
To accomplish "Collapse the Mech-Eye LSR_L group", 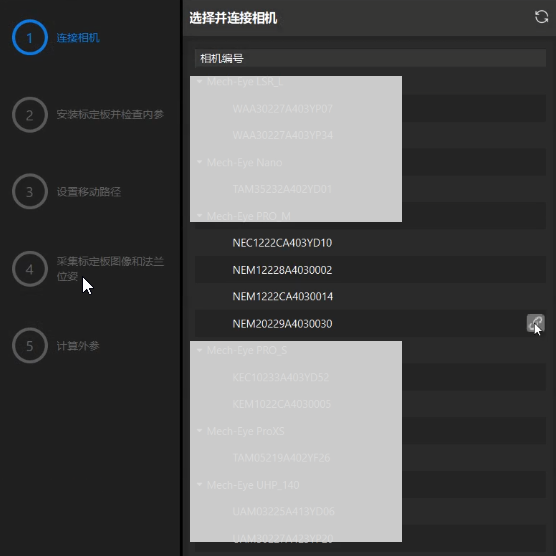I will tap(200, 82).
